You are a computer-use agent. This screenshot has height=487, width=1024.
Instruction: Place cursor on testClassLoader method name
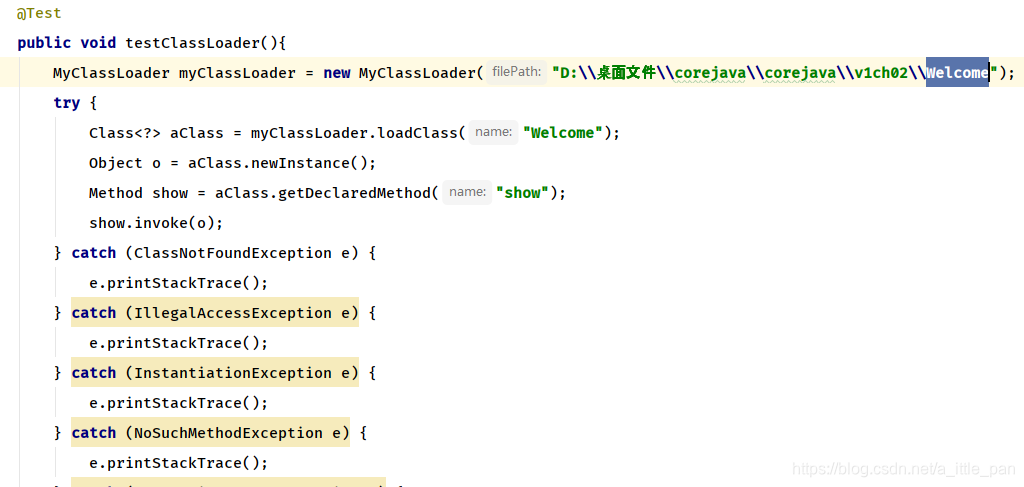(193, 43)
